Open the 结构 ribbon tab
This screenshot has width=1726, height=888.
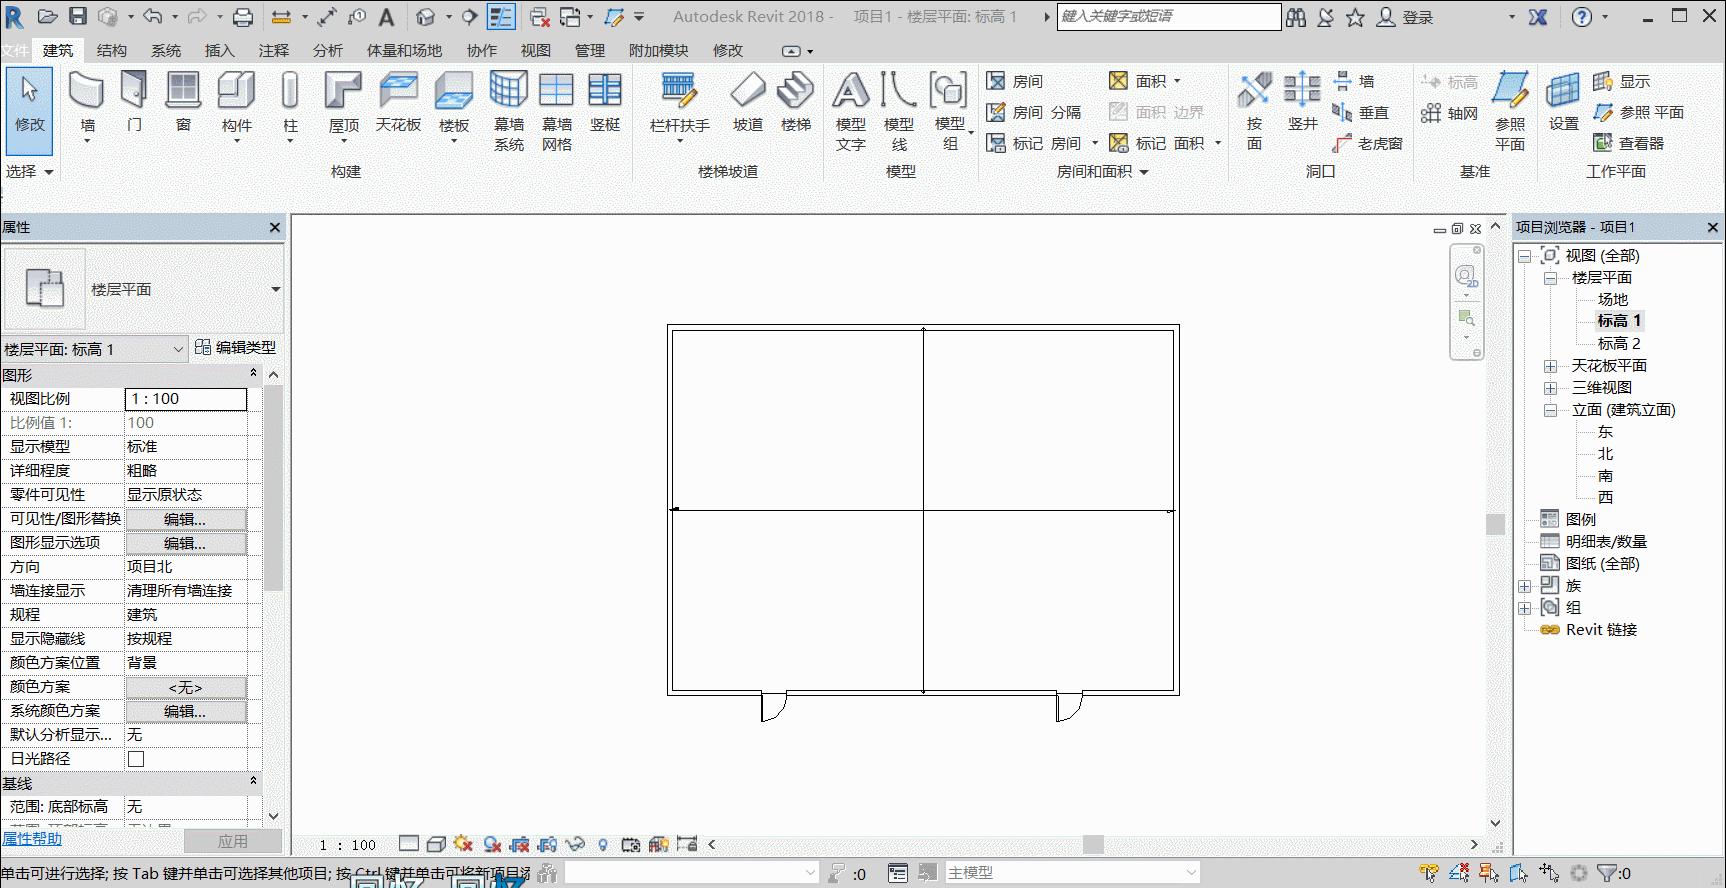(112, 51)
